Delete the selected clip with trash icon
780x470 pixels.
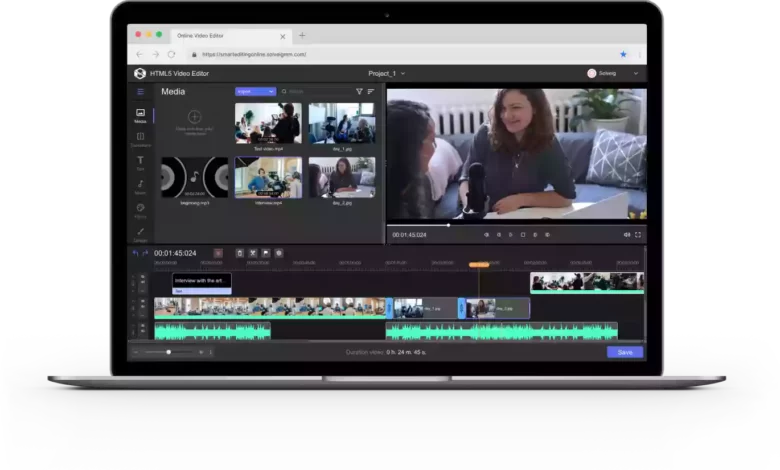(240, 253)
